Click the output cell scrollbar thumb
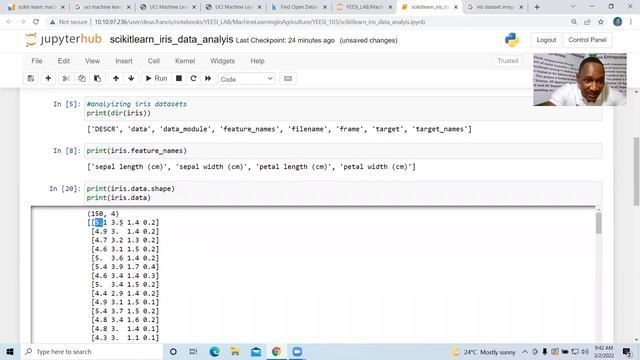The width and height of the screenshot is (640, 360). (x=598, y=223)
